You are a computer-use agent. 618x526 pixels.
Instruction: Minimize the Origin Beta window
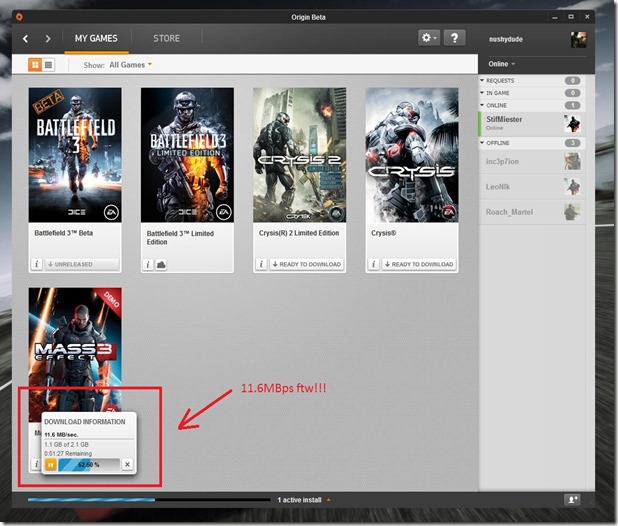click(x=555, y=17)
